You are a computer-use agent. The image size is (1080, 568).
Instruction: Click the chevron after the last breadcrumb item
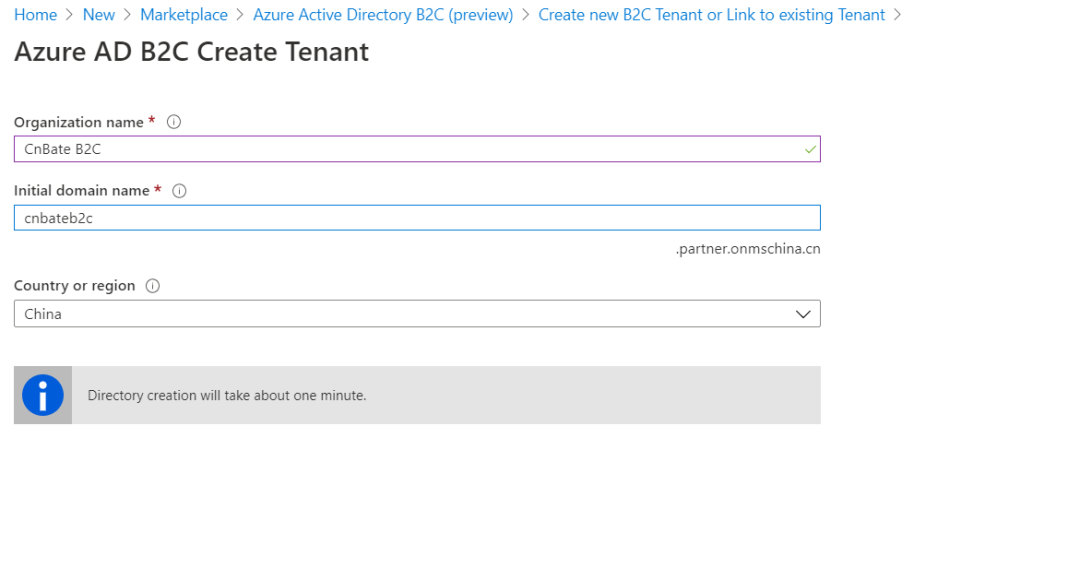[x=897, y=15]
